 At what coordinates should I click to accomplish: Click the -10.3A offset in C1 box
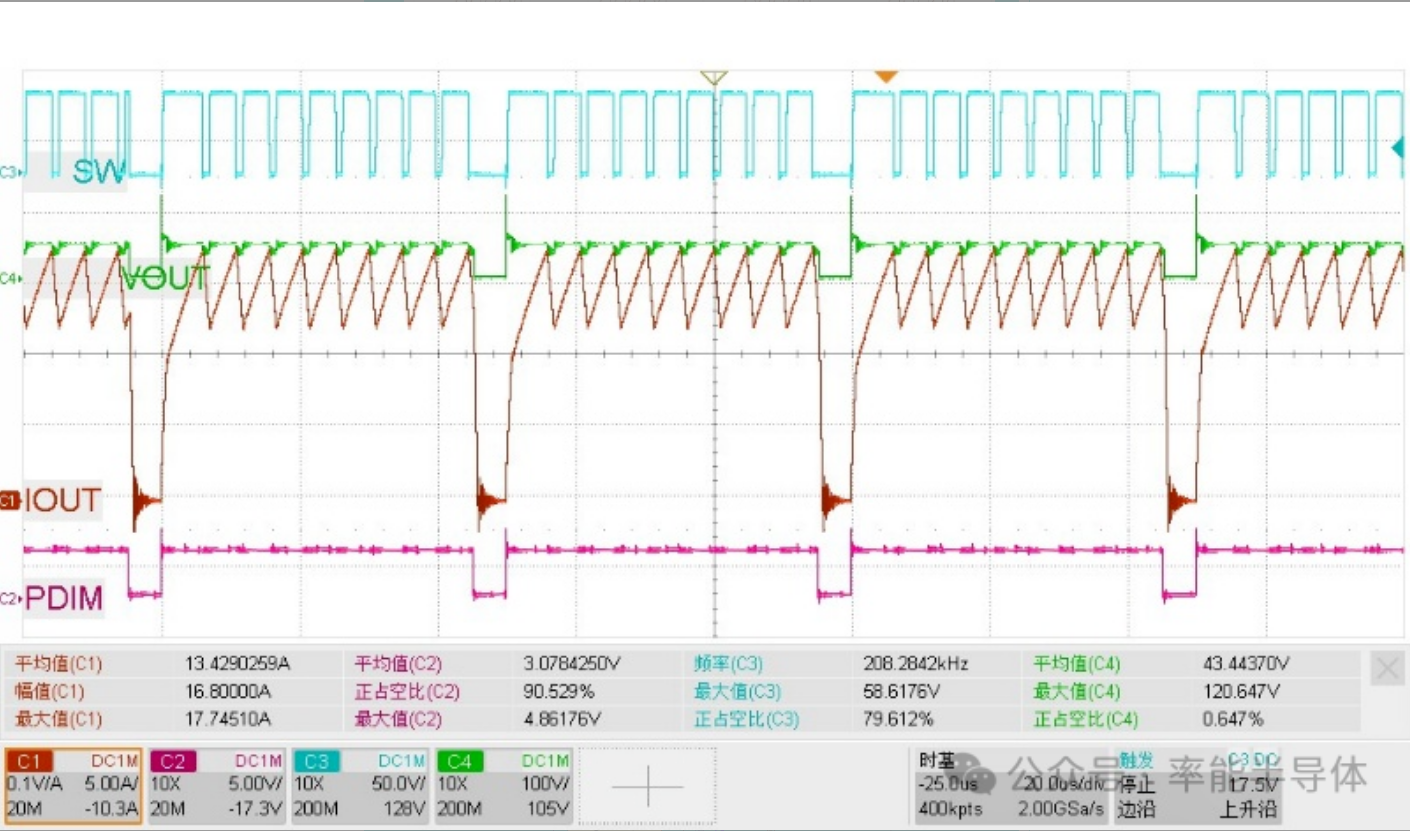click(110, 808)
